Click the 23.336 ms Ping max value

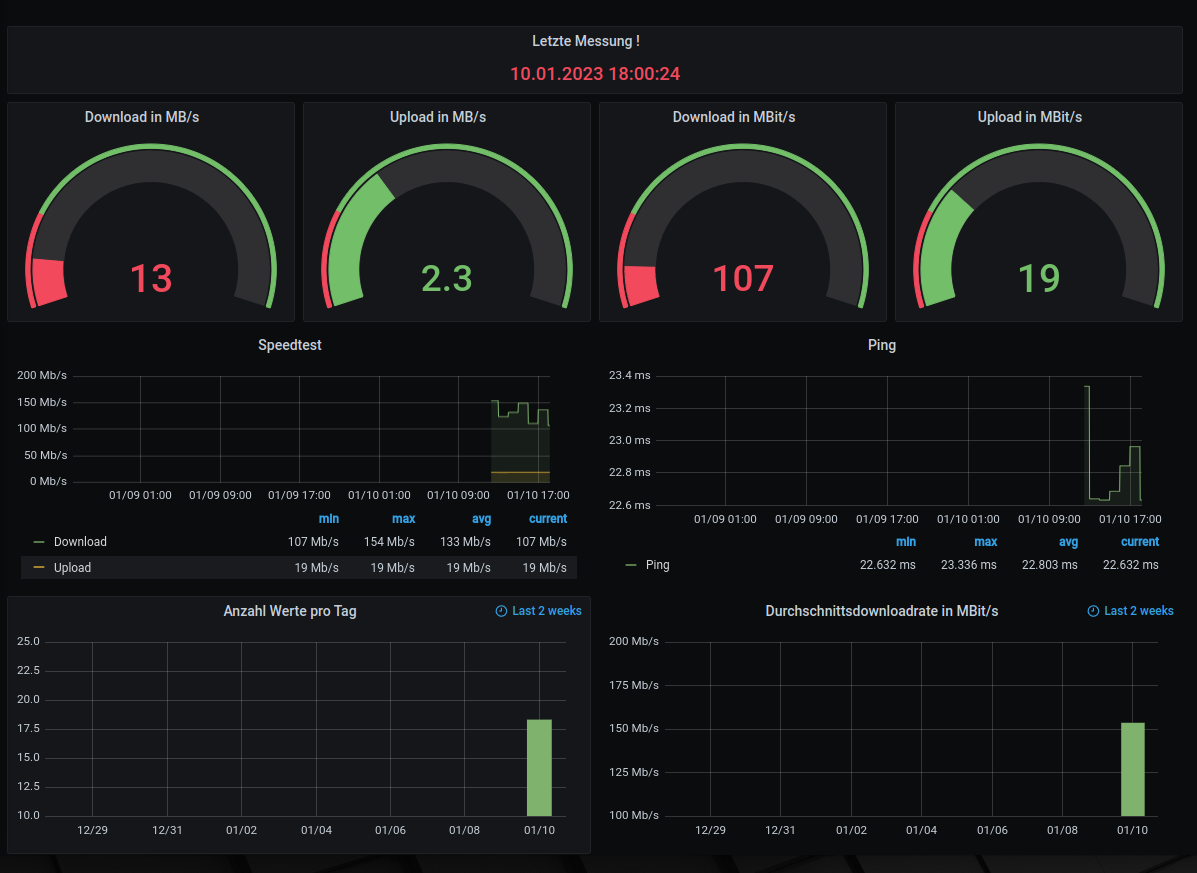click(x=969, y=565)
